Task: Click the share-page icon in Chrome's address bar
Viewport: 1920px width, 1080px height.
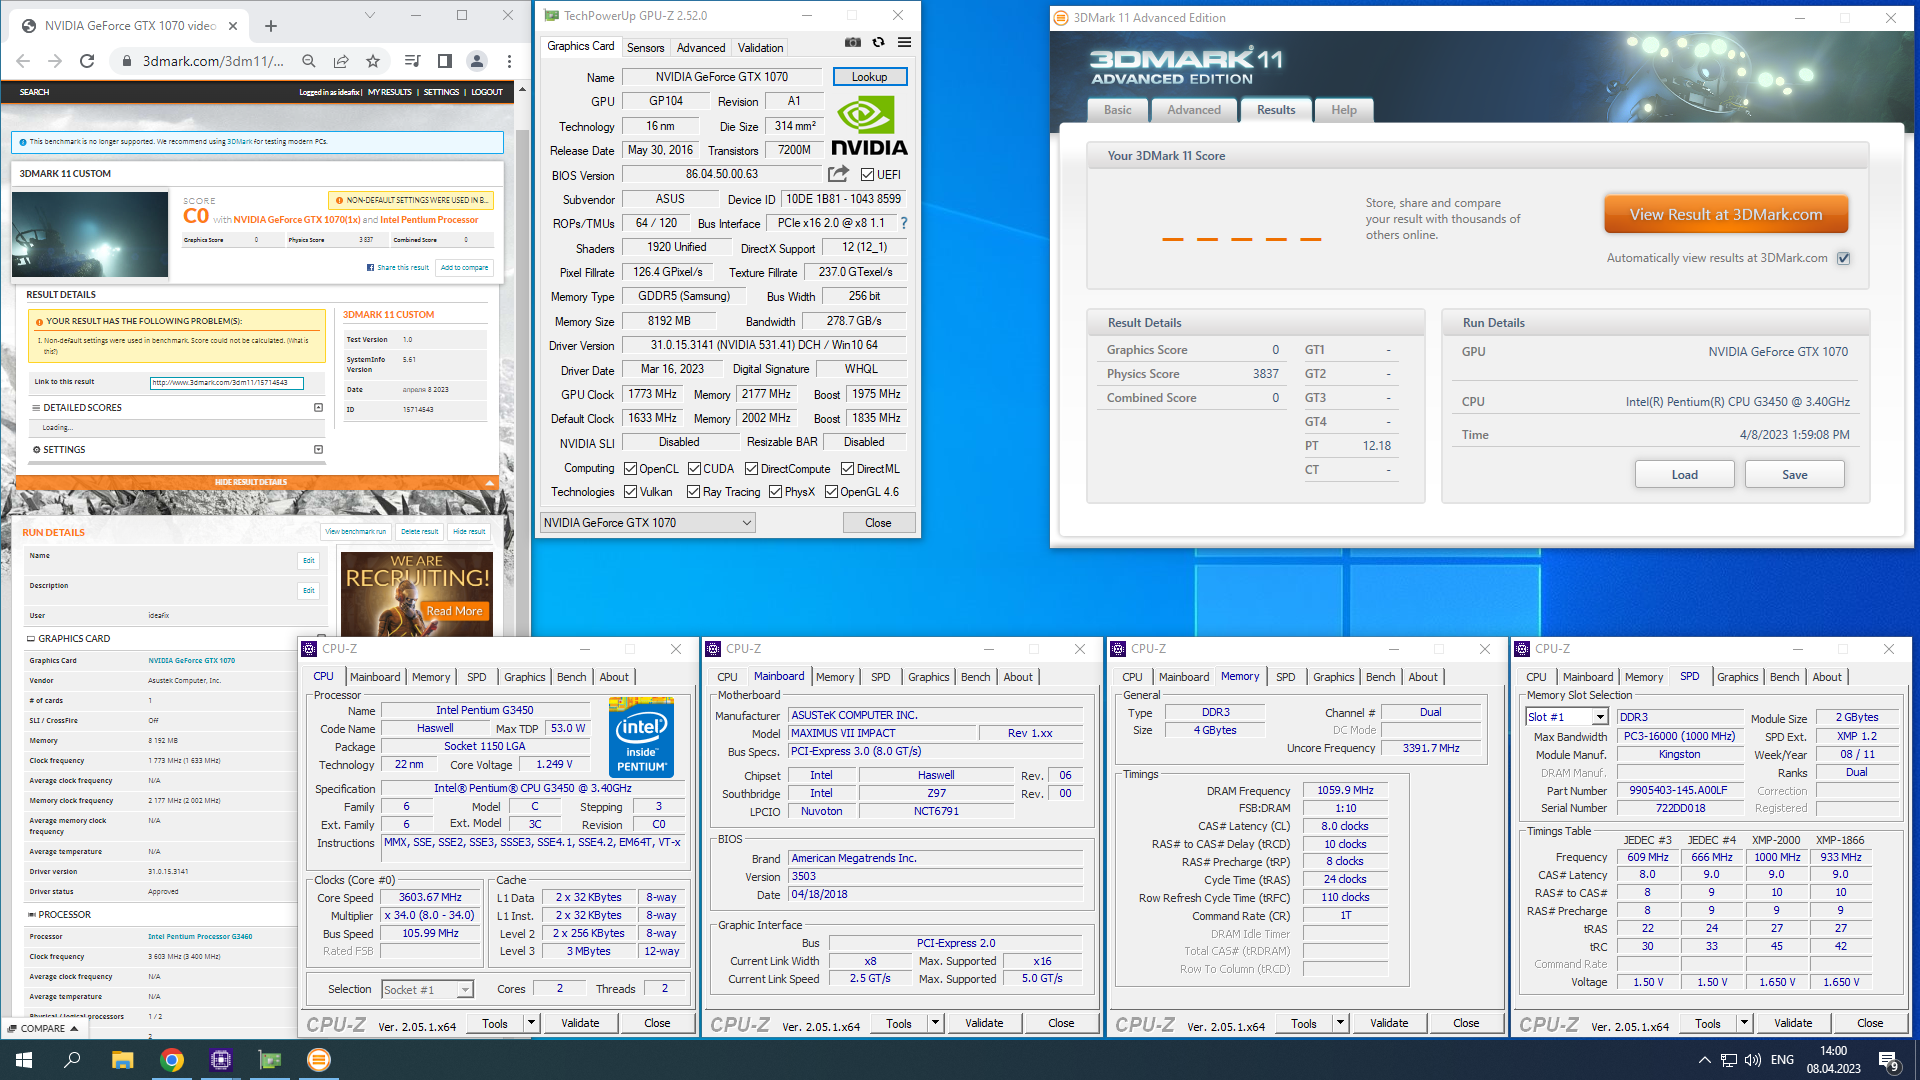Action: [341, 61]
